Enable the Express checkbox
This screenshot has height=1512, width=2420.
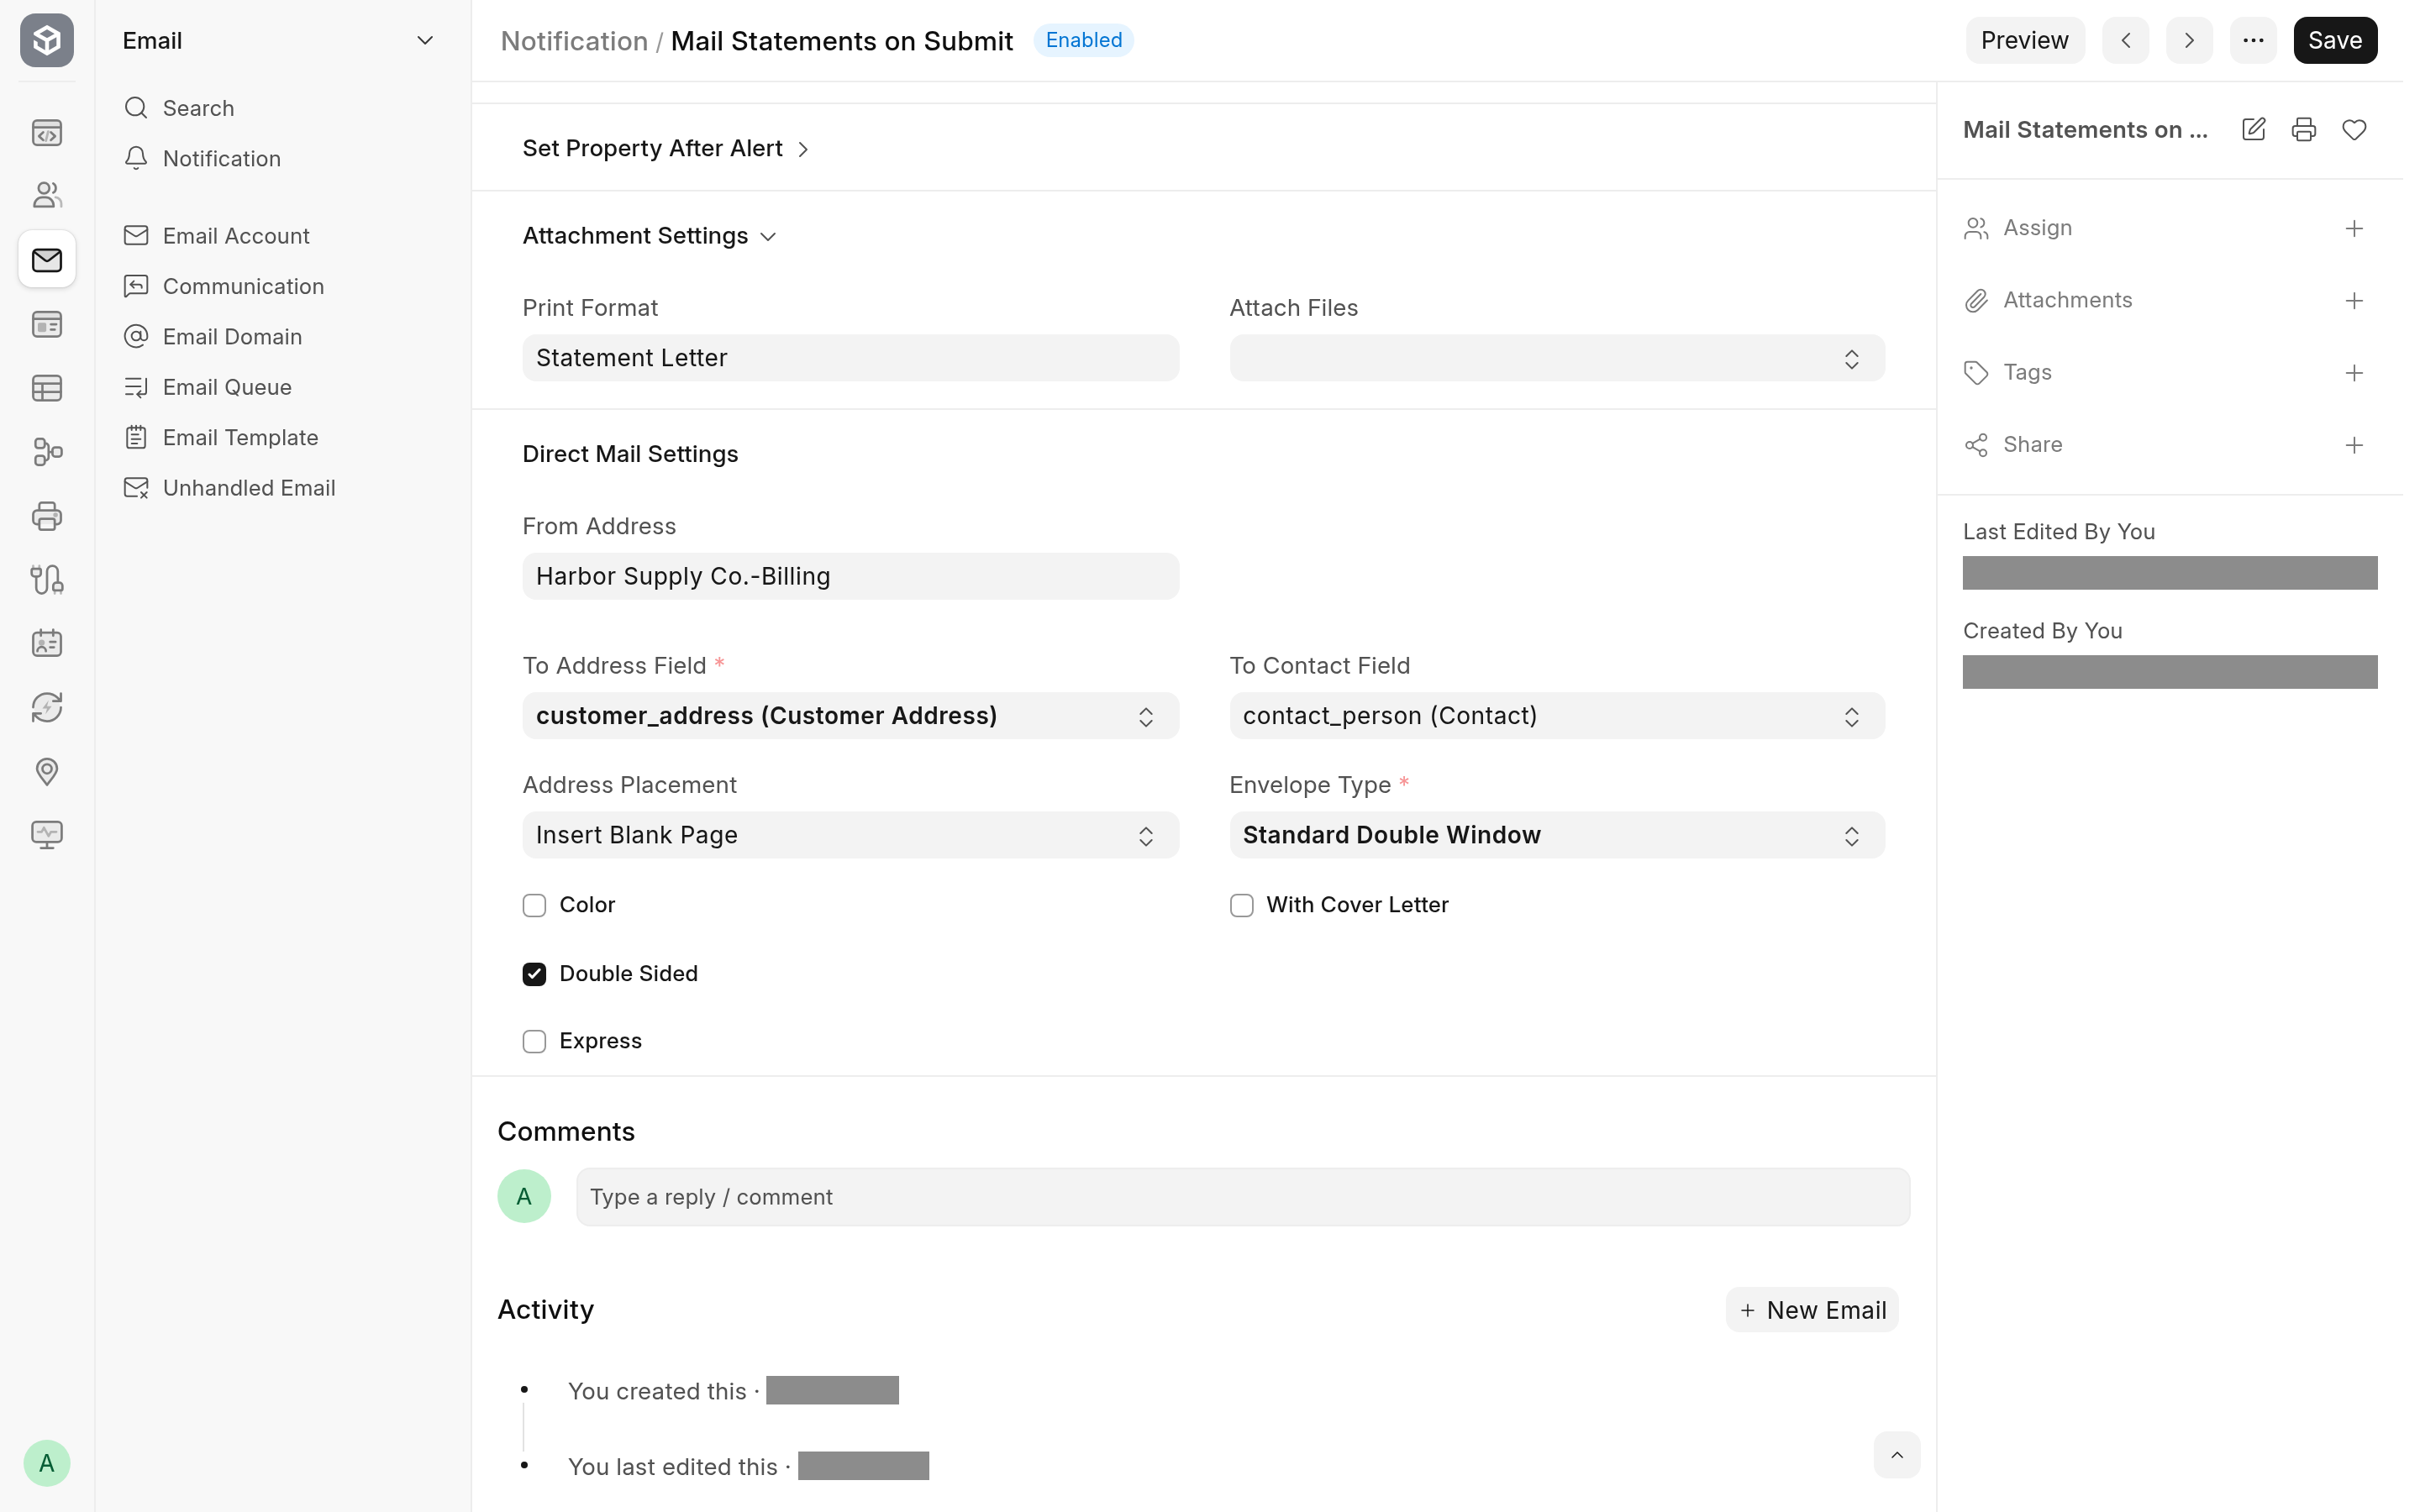[x=534, y=1041]
